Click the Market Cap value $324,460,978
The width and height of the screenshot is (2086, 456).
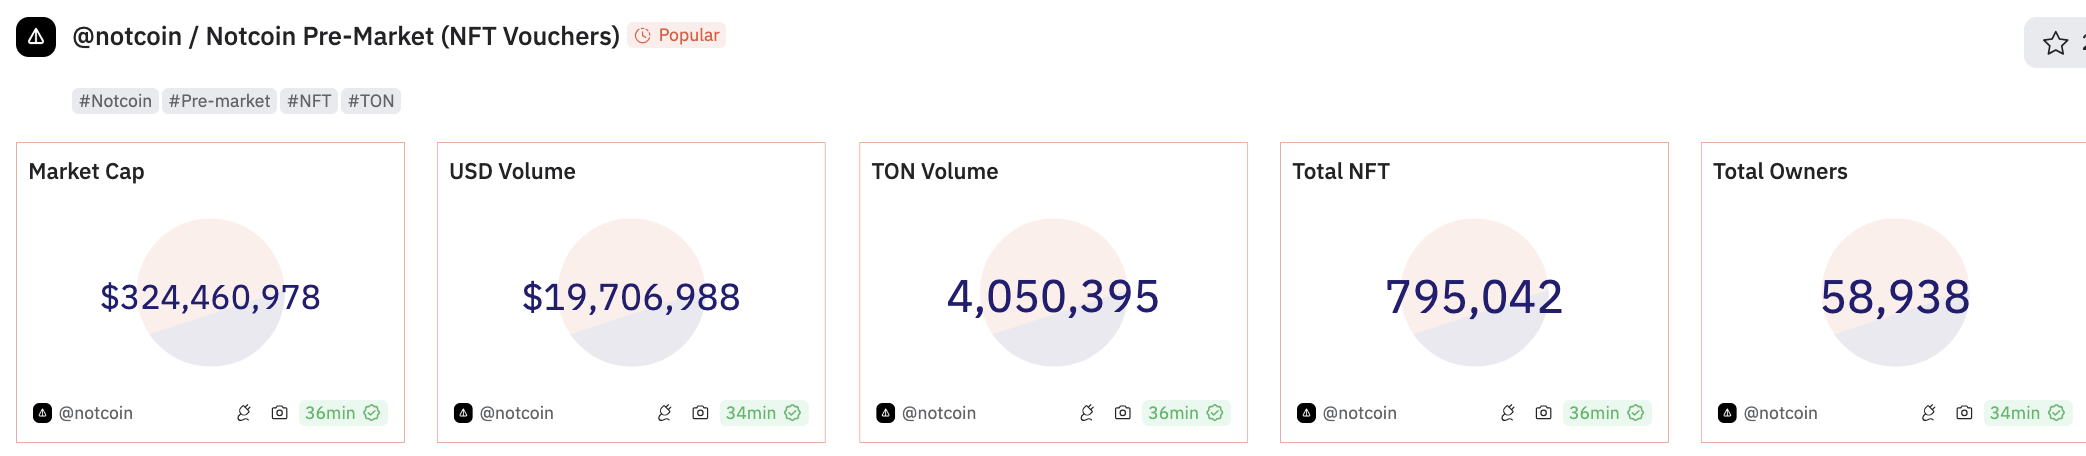(210, 297)
